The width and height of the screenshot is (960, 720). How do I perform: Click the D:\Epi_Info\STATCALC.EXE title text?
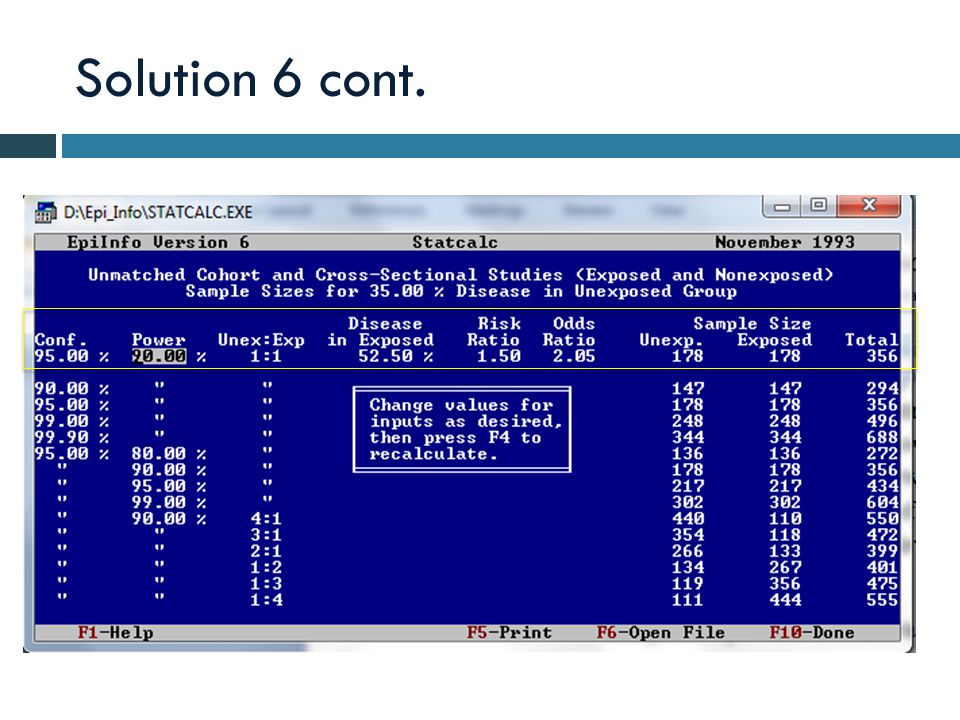[x=158, y=212]
